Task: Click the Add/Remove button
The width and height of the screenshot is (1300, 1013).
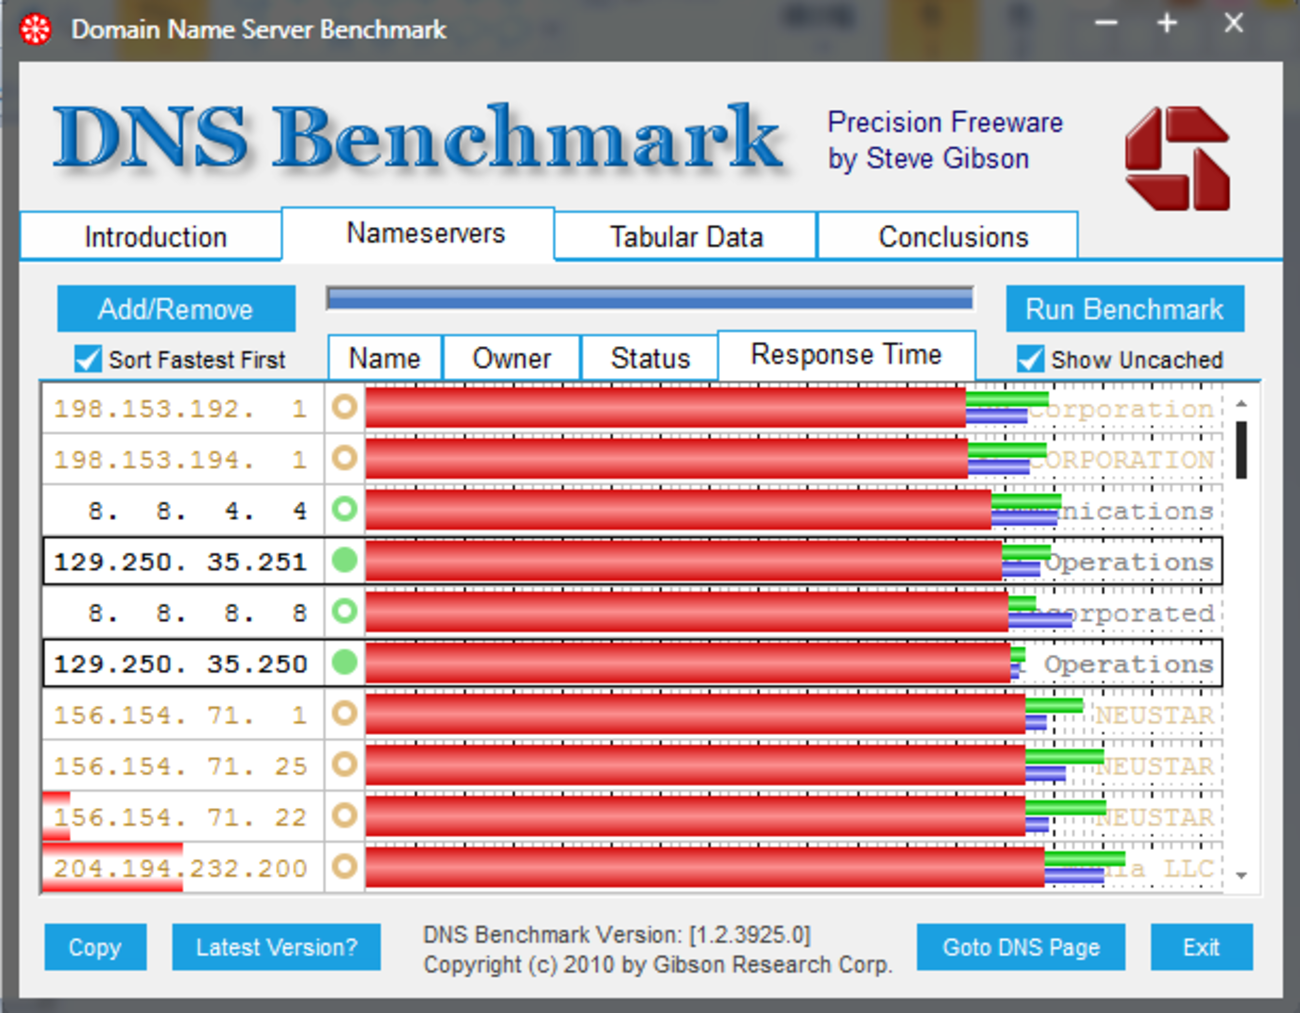Action: (x=176, y=309)
